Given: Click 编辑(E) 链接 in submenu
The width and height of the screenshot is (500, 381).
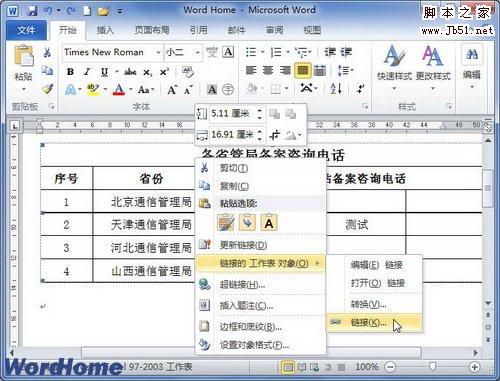Looking at the screenshot, I should point(375,265).
